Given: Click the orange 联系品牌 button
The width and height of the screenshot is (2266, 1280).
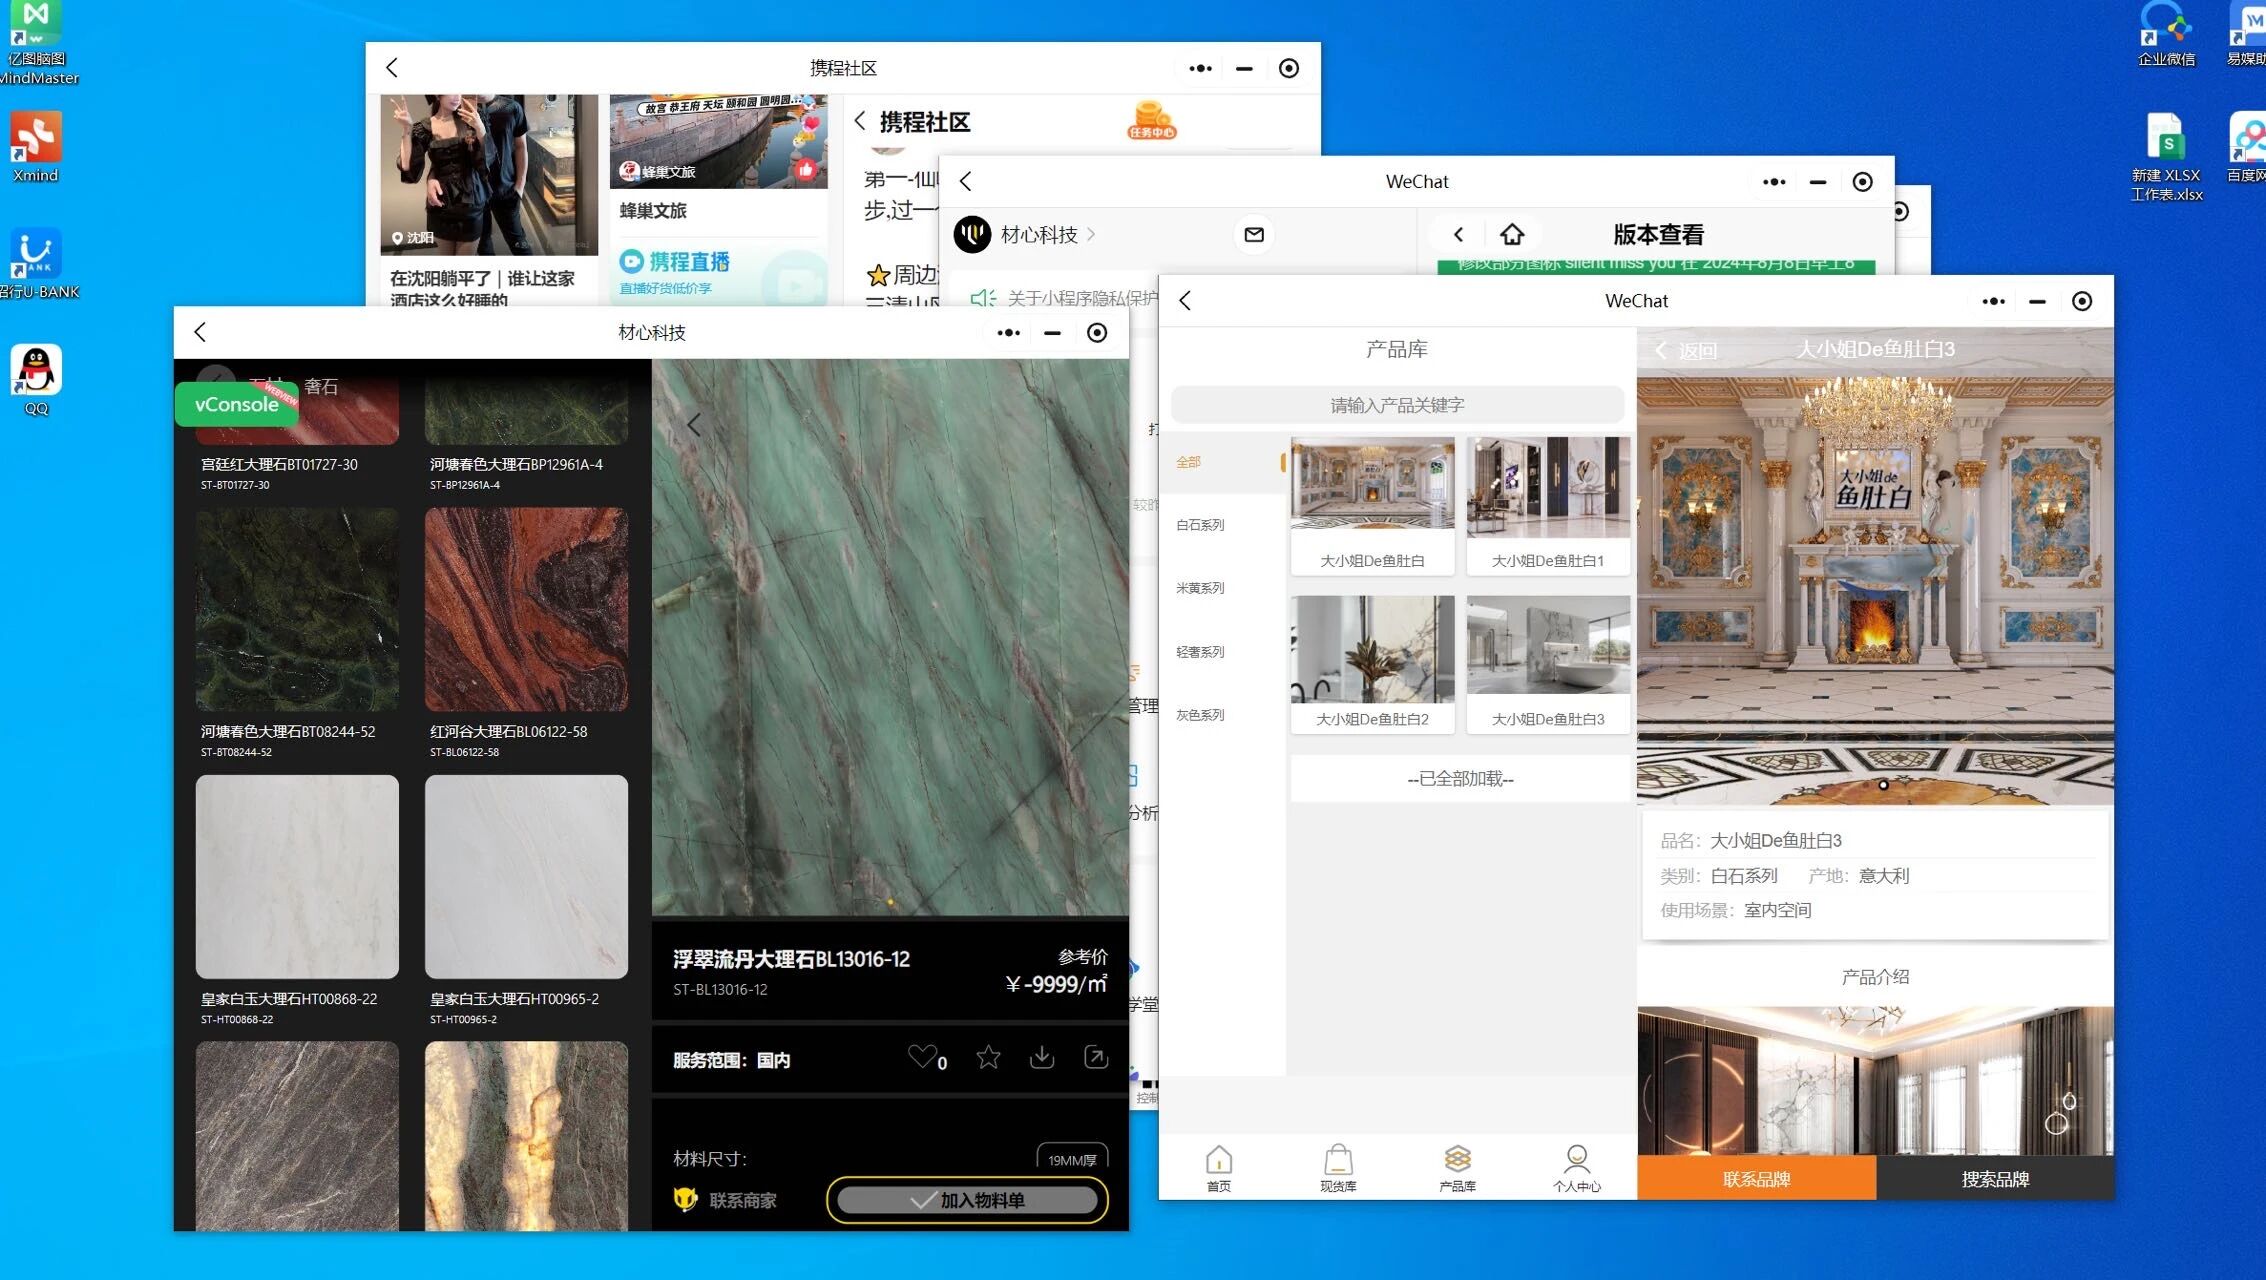Looking at the screenshot, I should pos(1756,1179).
